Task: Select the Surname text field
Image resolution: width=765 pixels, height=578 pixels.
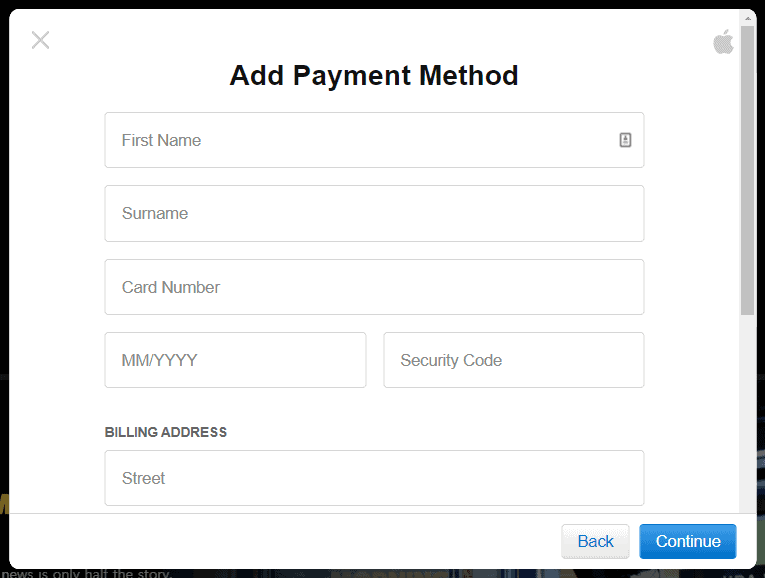Action: (374, 213)
